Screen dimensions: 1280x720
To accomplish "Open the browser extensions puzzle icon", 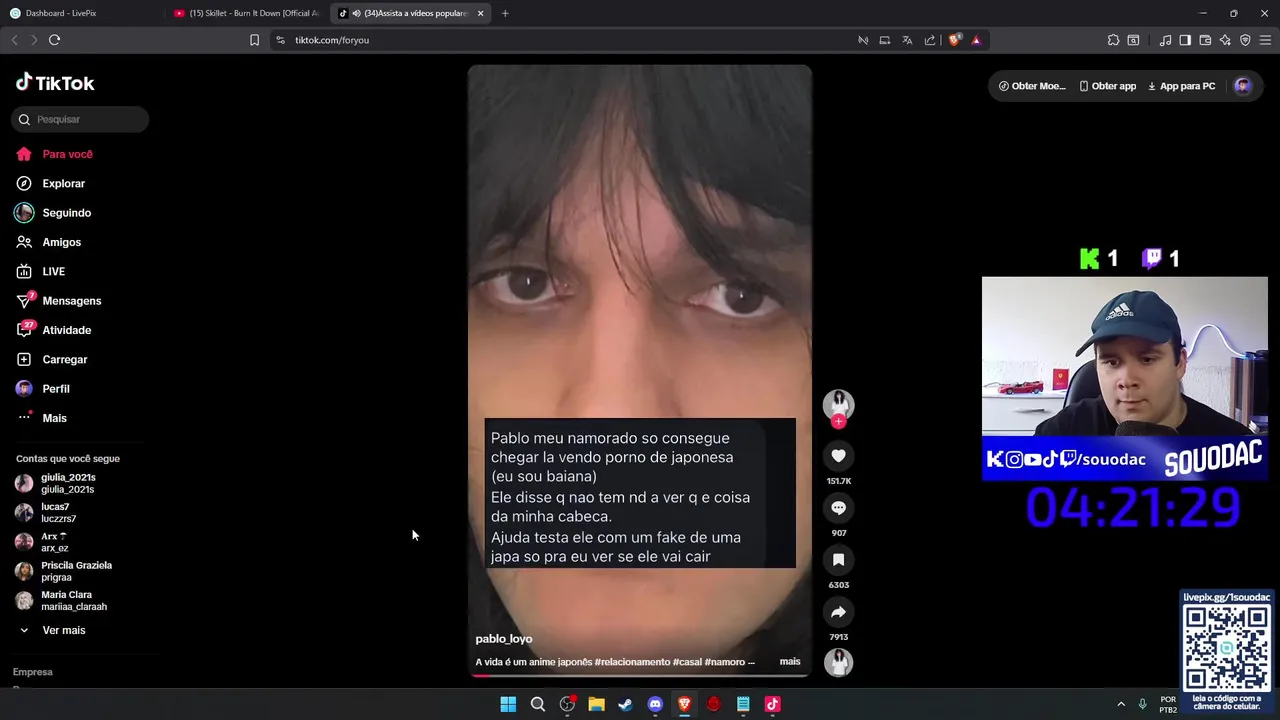I will [1113, 40].
